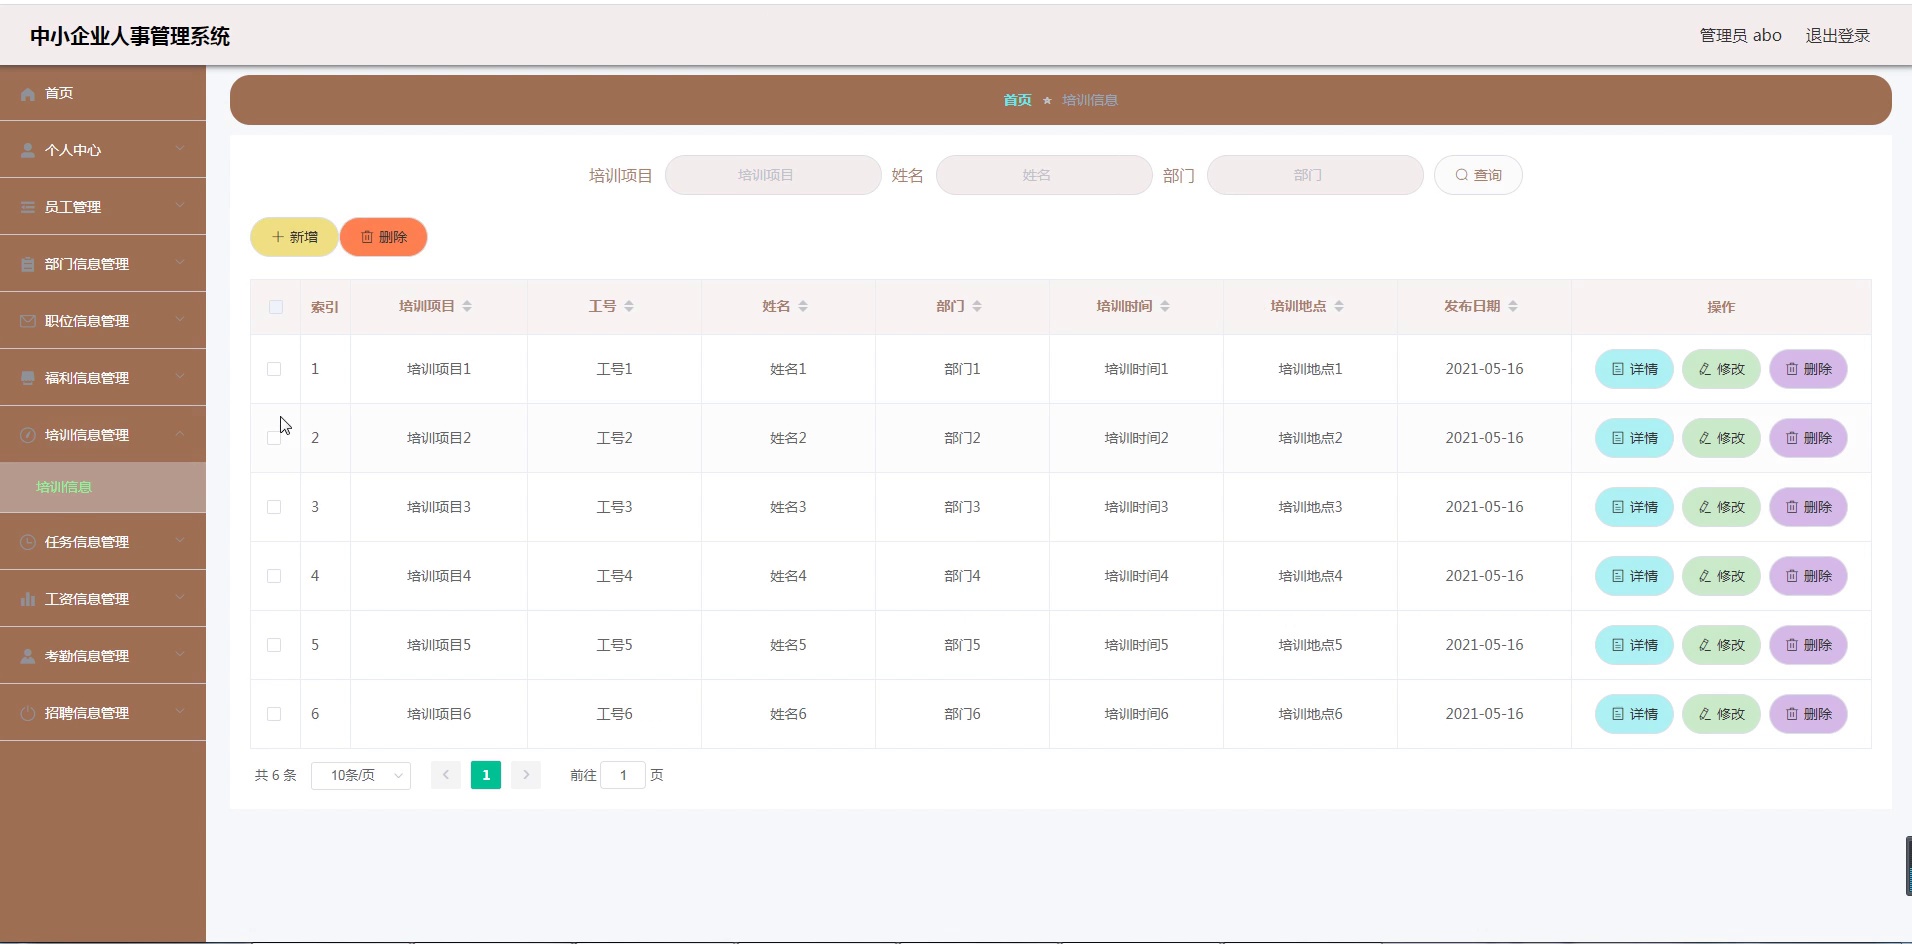Click 退出登录 in the top bar
Screen dimensions: 1912x944
pos(1837,36)
